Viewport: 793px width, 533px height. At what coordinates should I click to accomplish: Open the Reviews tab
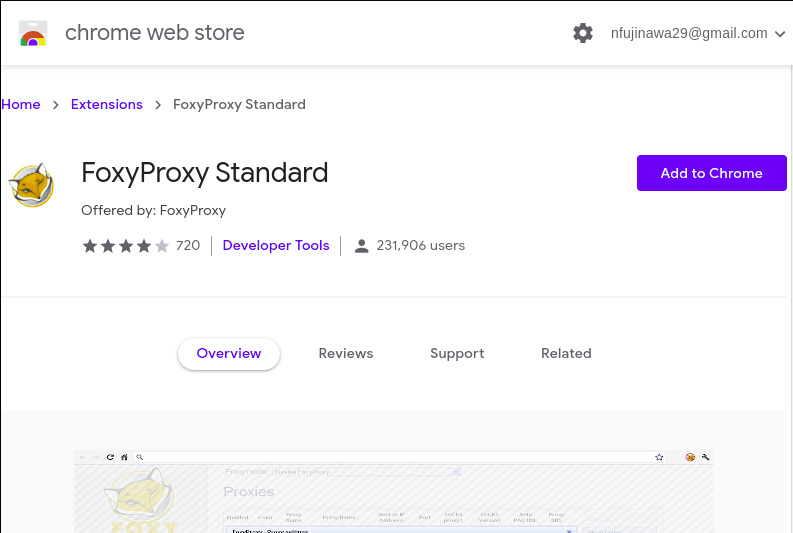click(346, 353)
